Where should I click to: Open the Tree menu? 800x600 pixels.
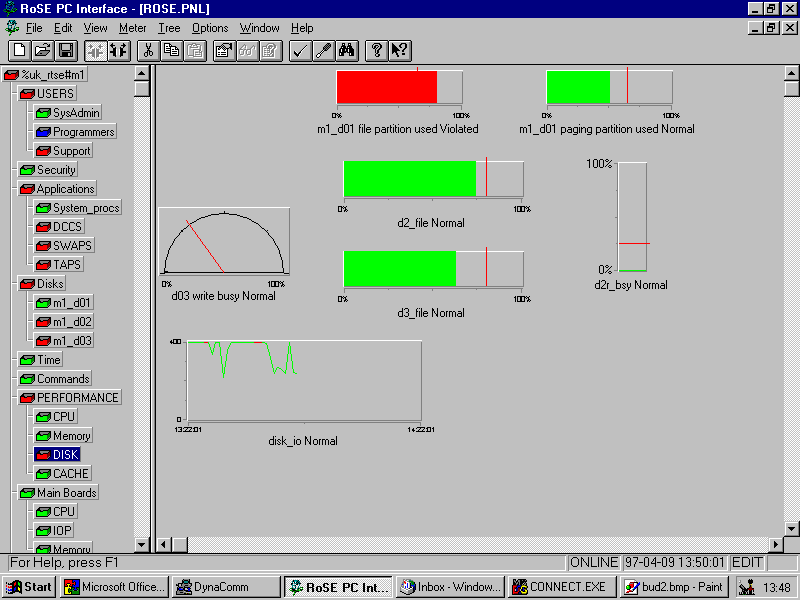[169, 28]
